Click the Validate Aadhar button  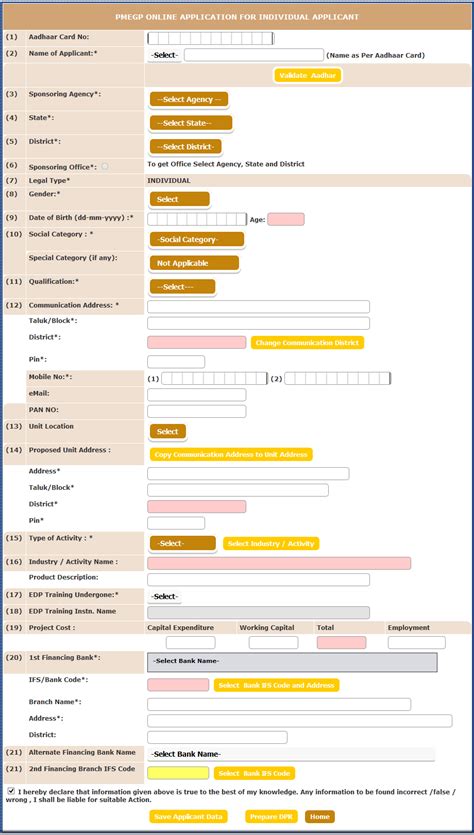[307, 76]
